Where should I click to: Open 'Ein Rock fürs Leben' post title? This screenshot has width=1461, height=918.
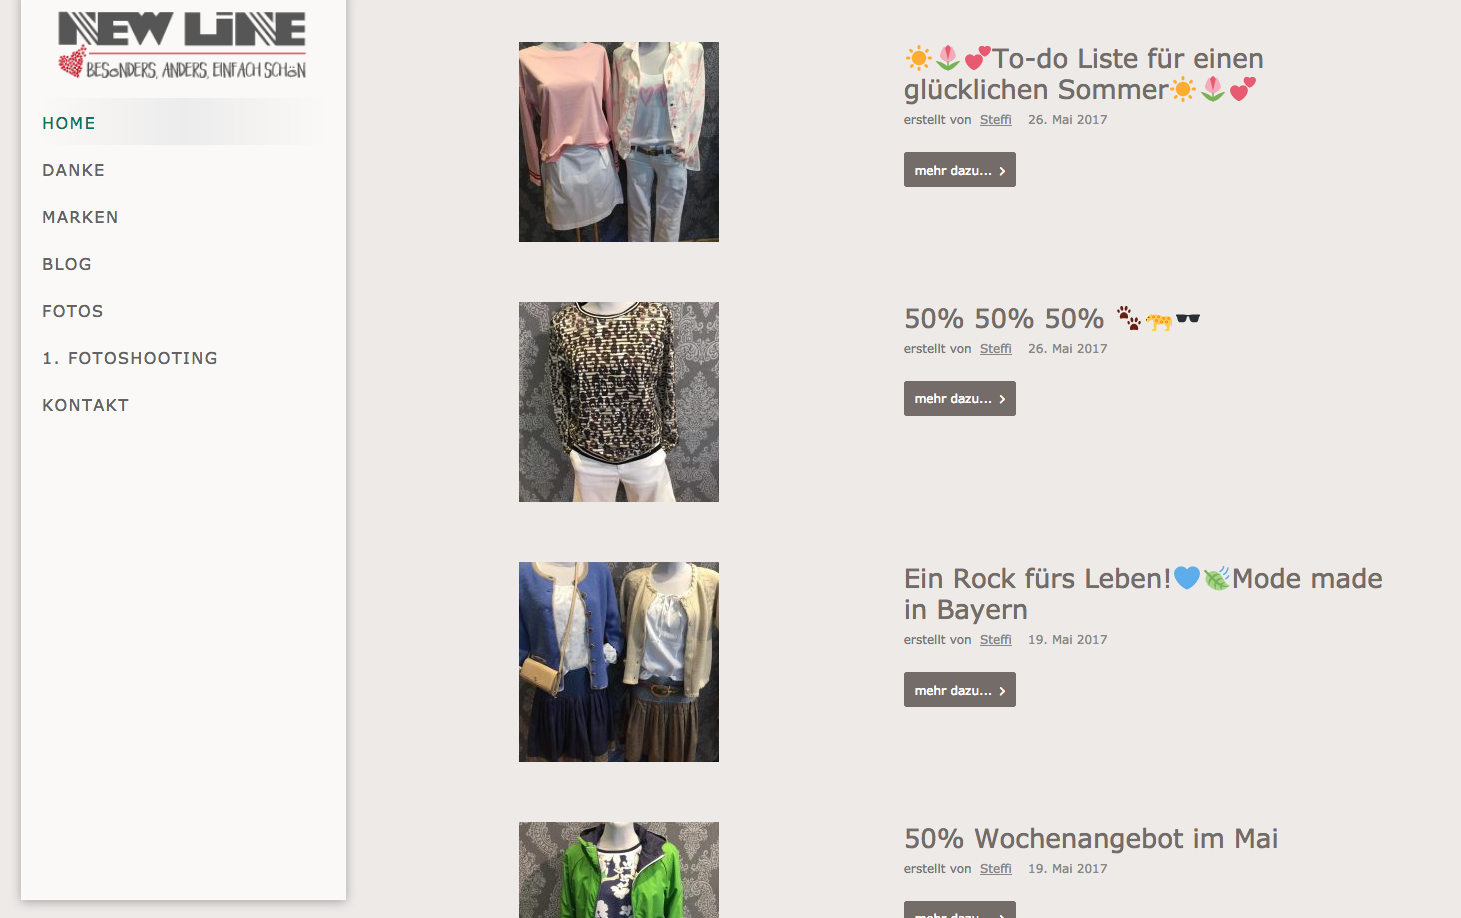[x=1143, y=594]
